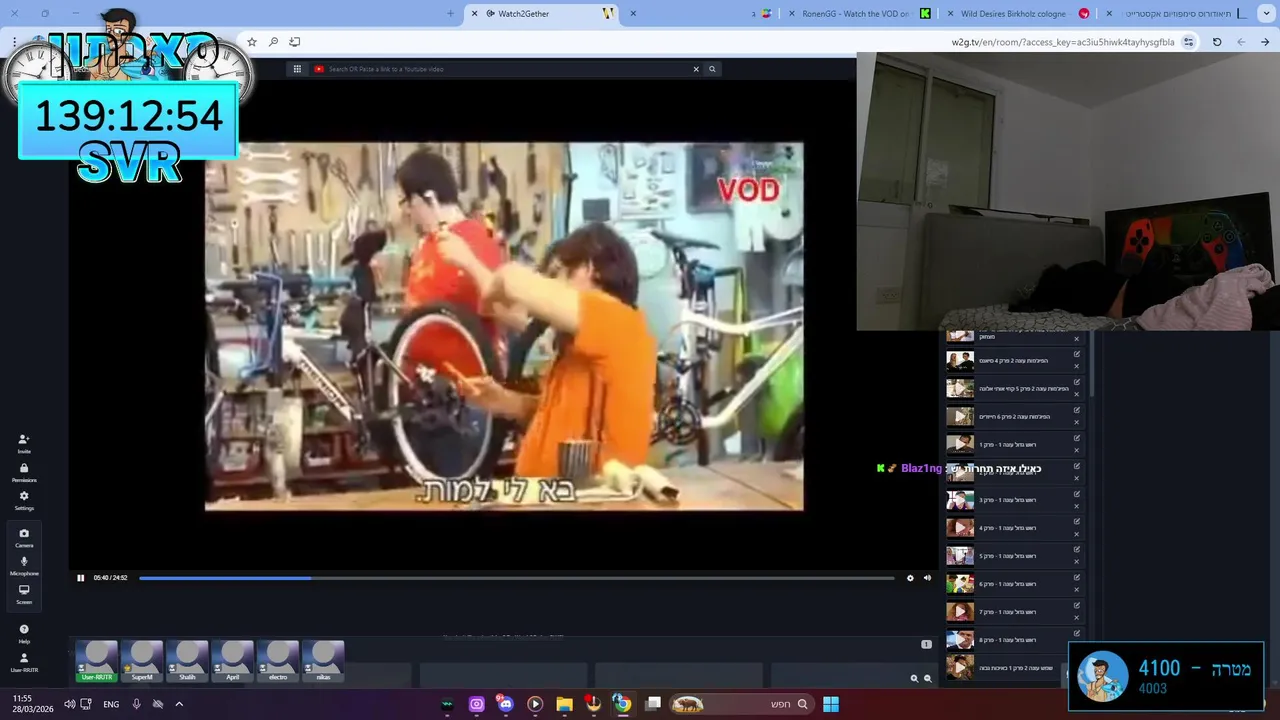This screenshot has width=1280, height=720.
Task: Remove playlist item 'ראש גדול - פרק 4'
Action: pos(1077,534)
